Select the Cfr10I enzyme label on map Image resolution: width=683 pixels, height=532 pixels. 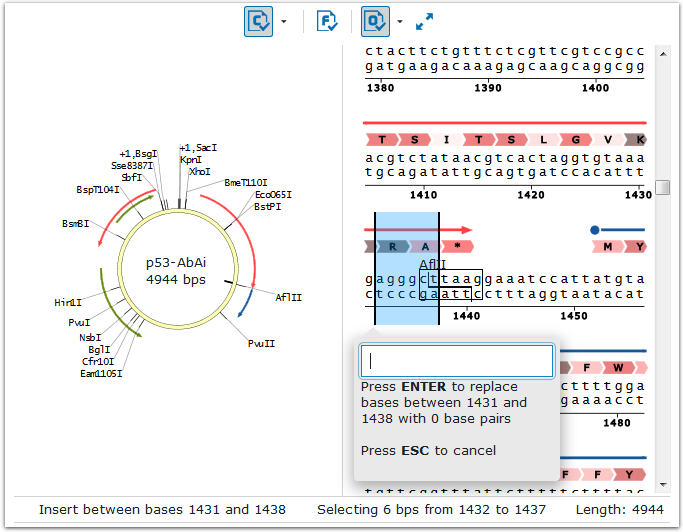point(98,362)
